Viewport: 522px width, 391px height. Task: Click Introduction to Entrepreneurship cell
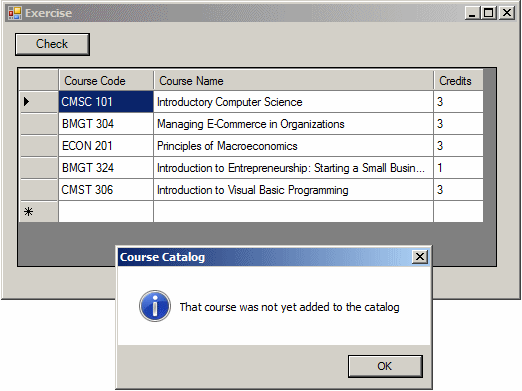[x=293, y=168]
